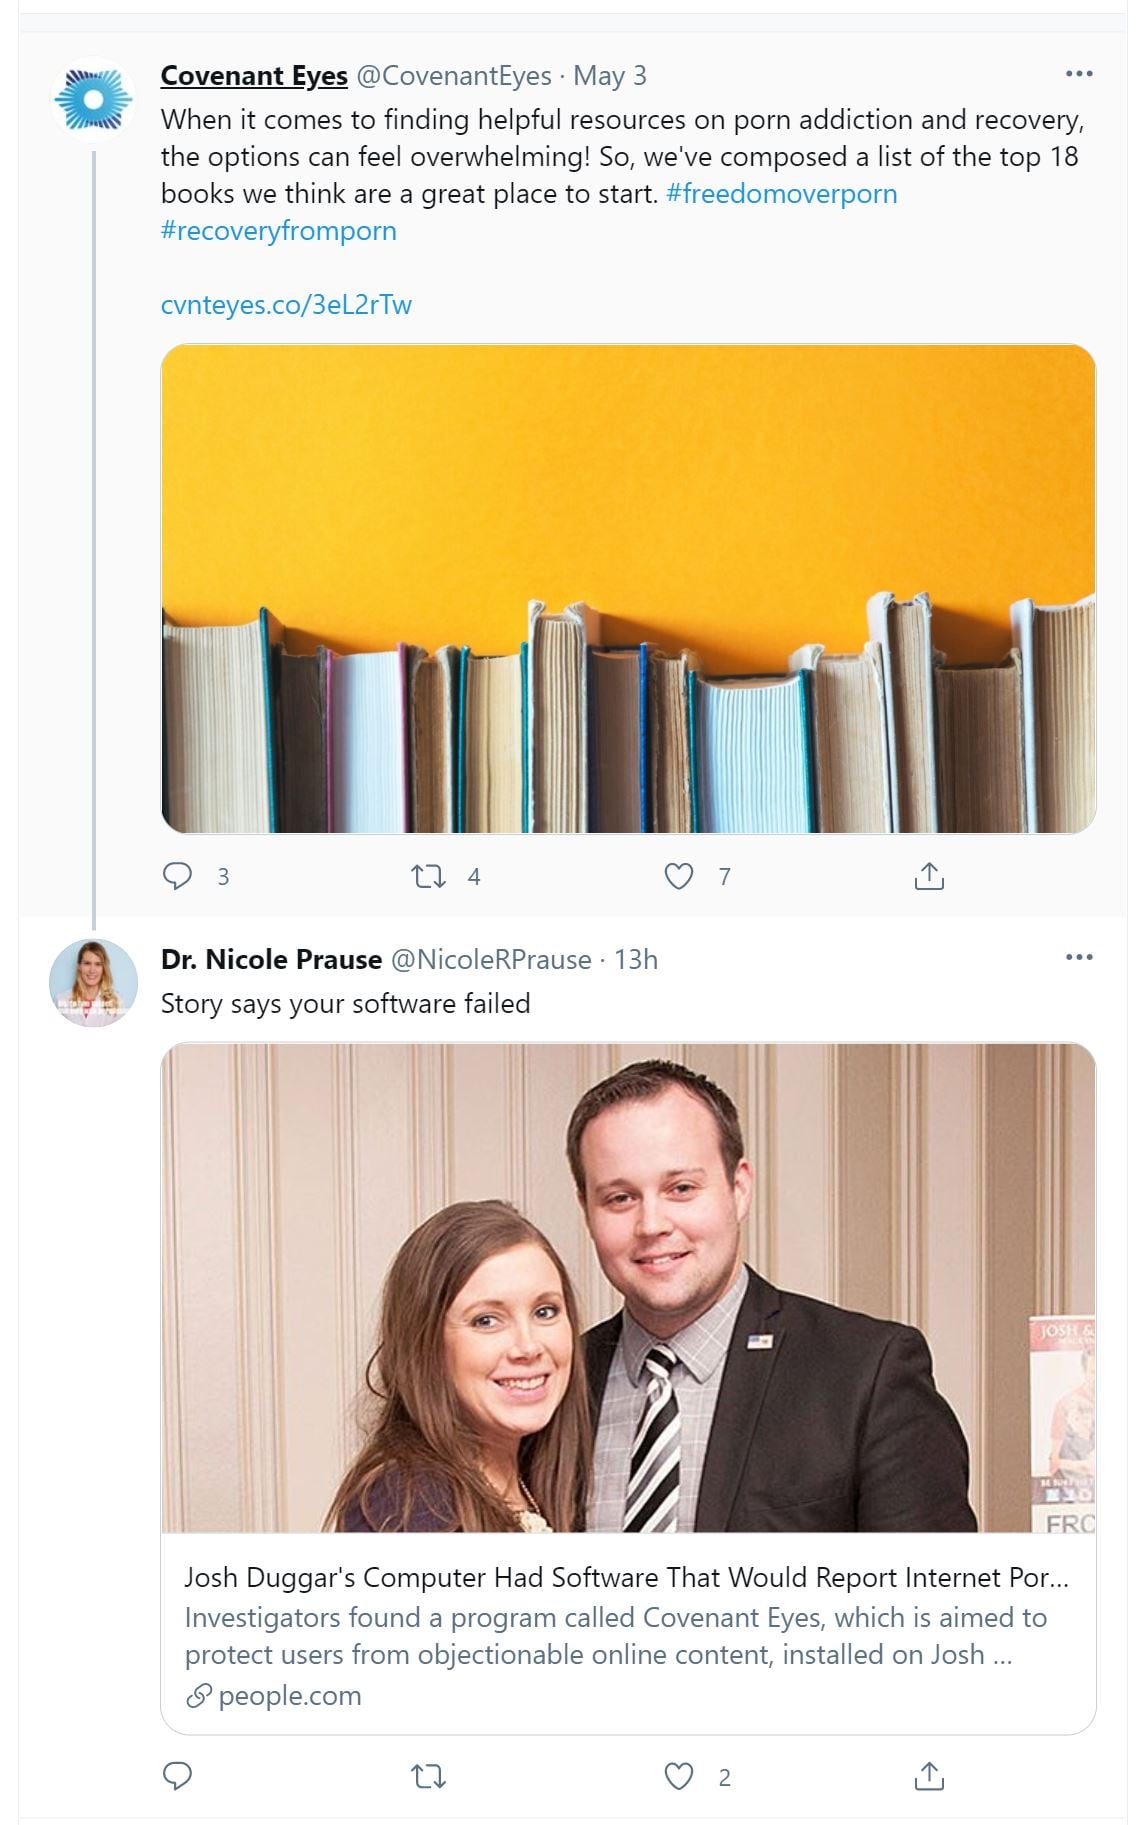Open the Josh Duggar article card headline
1147x1825 pixels.
[x=627, y=1577]
